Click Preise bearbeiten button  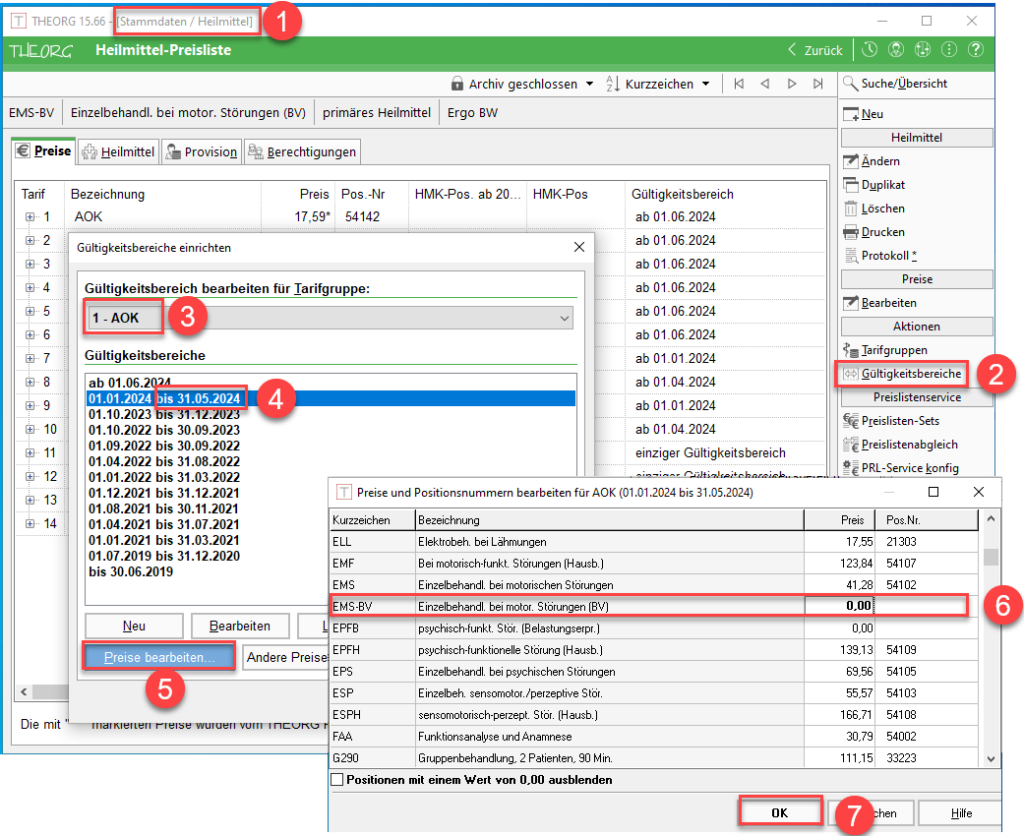click(x=159, y=657)
